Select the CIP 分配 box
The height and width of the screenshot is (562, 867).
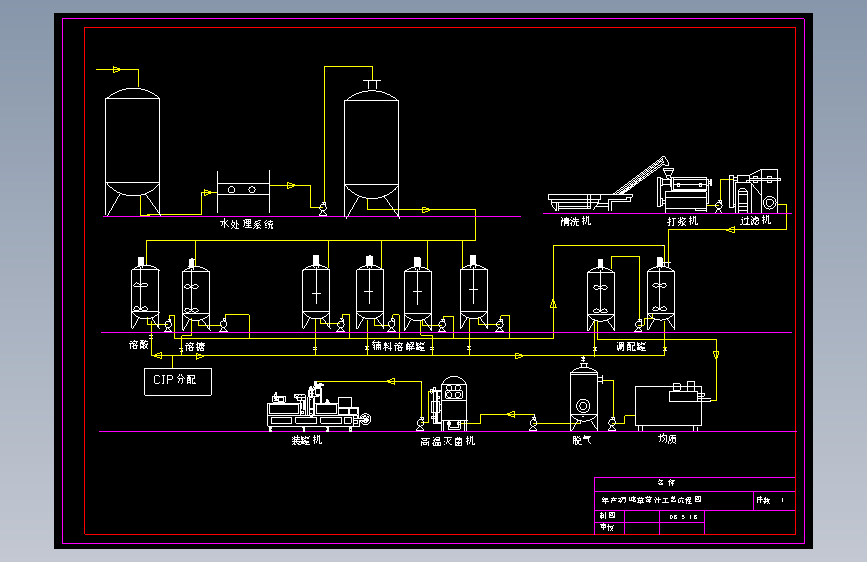(x=177, y=382)
